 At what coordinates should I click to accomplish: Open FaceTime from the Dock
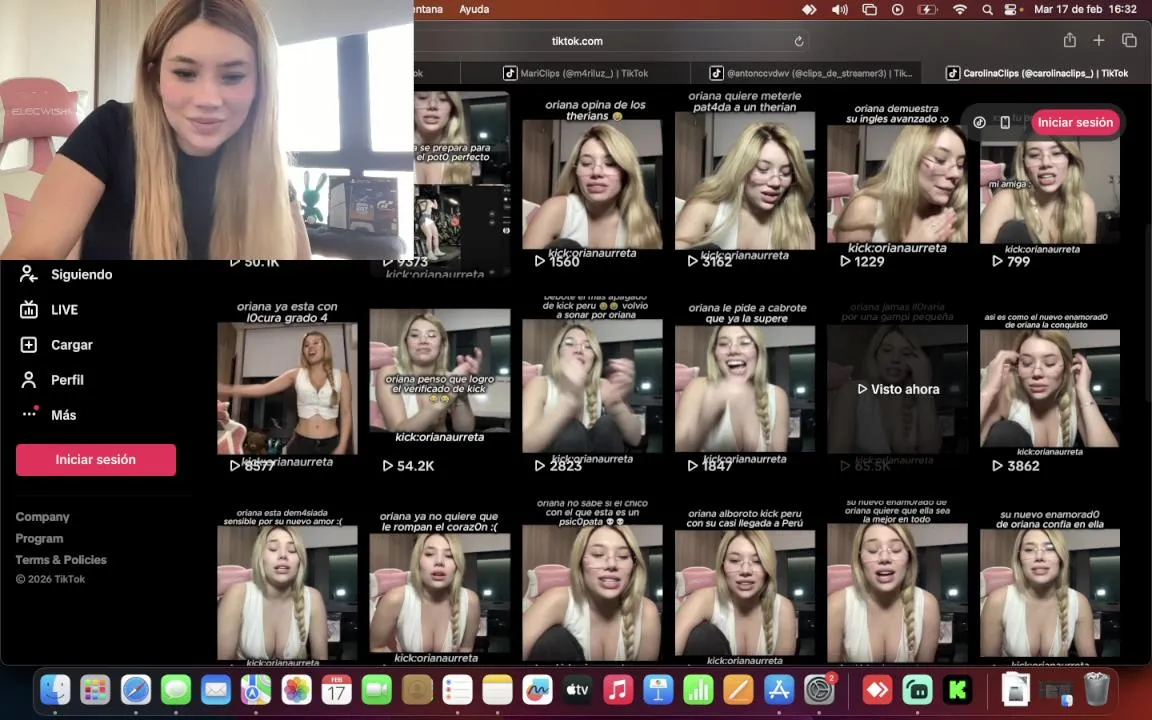pyautogui.click(x=377, y=691)
